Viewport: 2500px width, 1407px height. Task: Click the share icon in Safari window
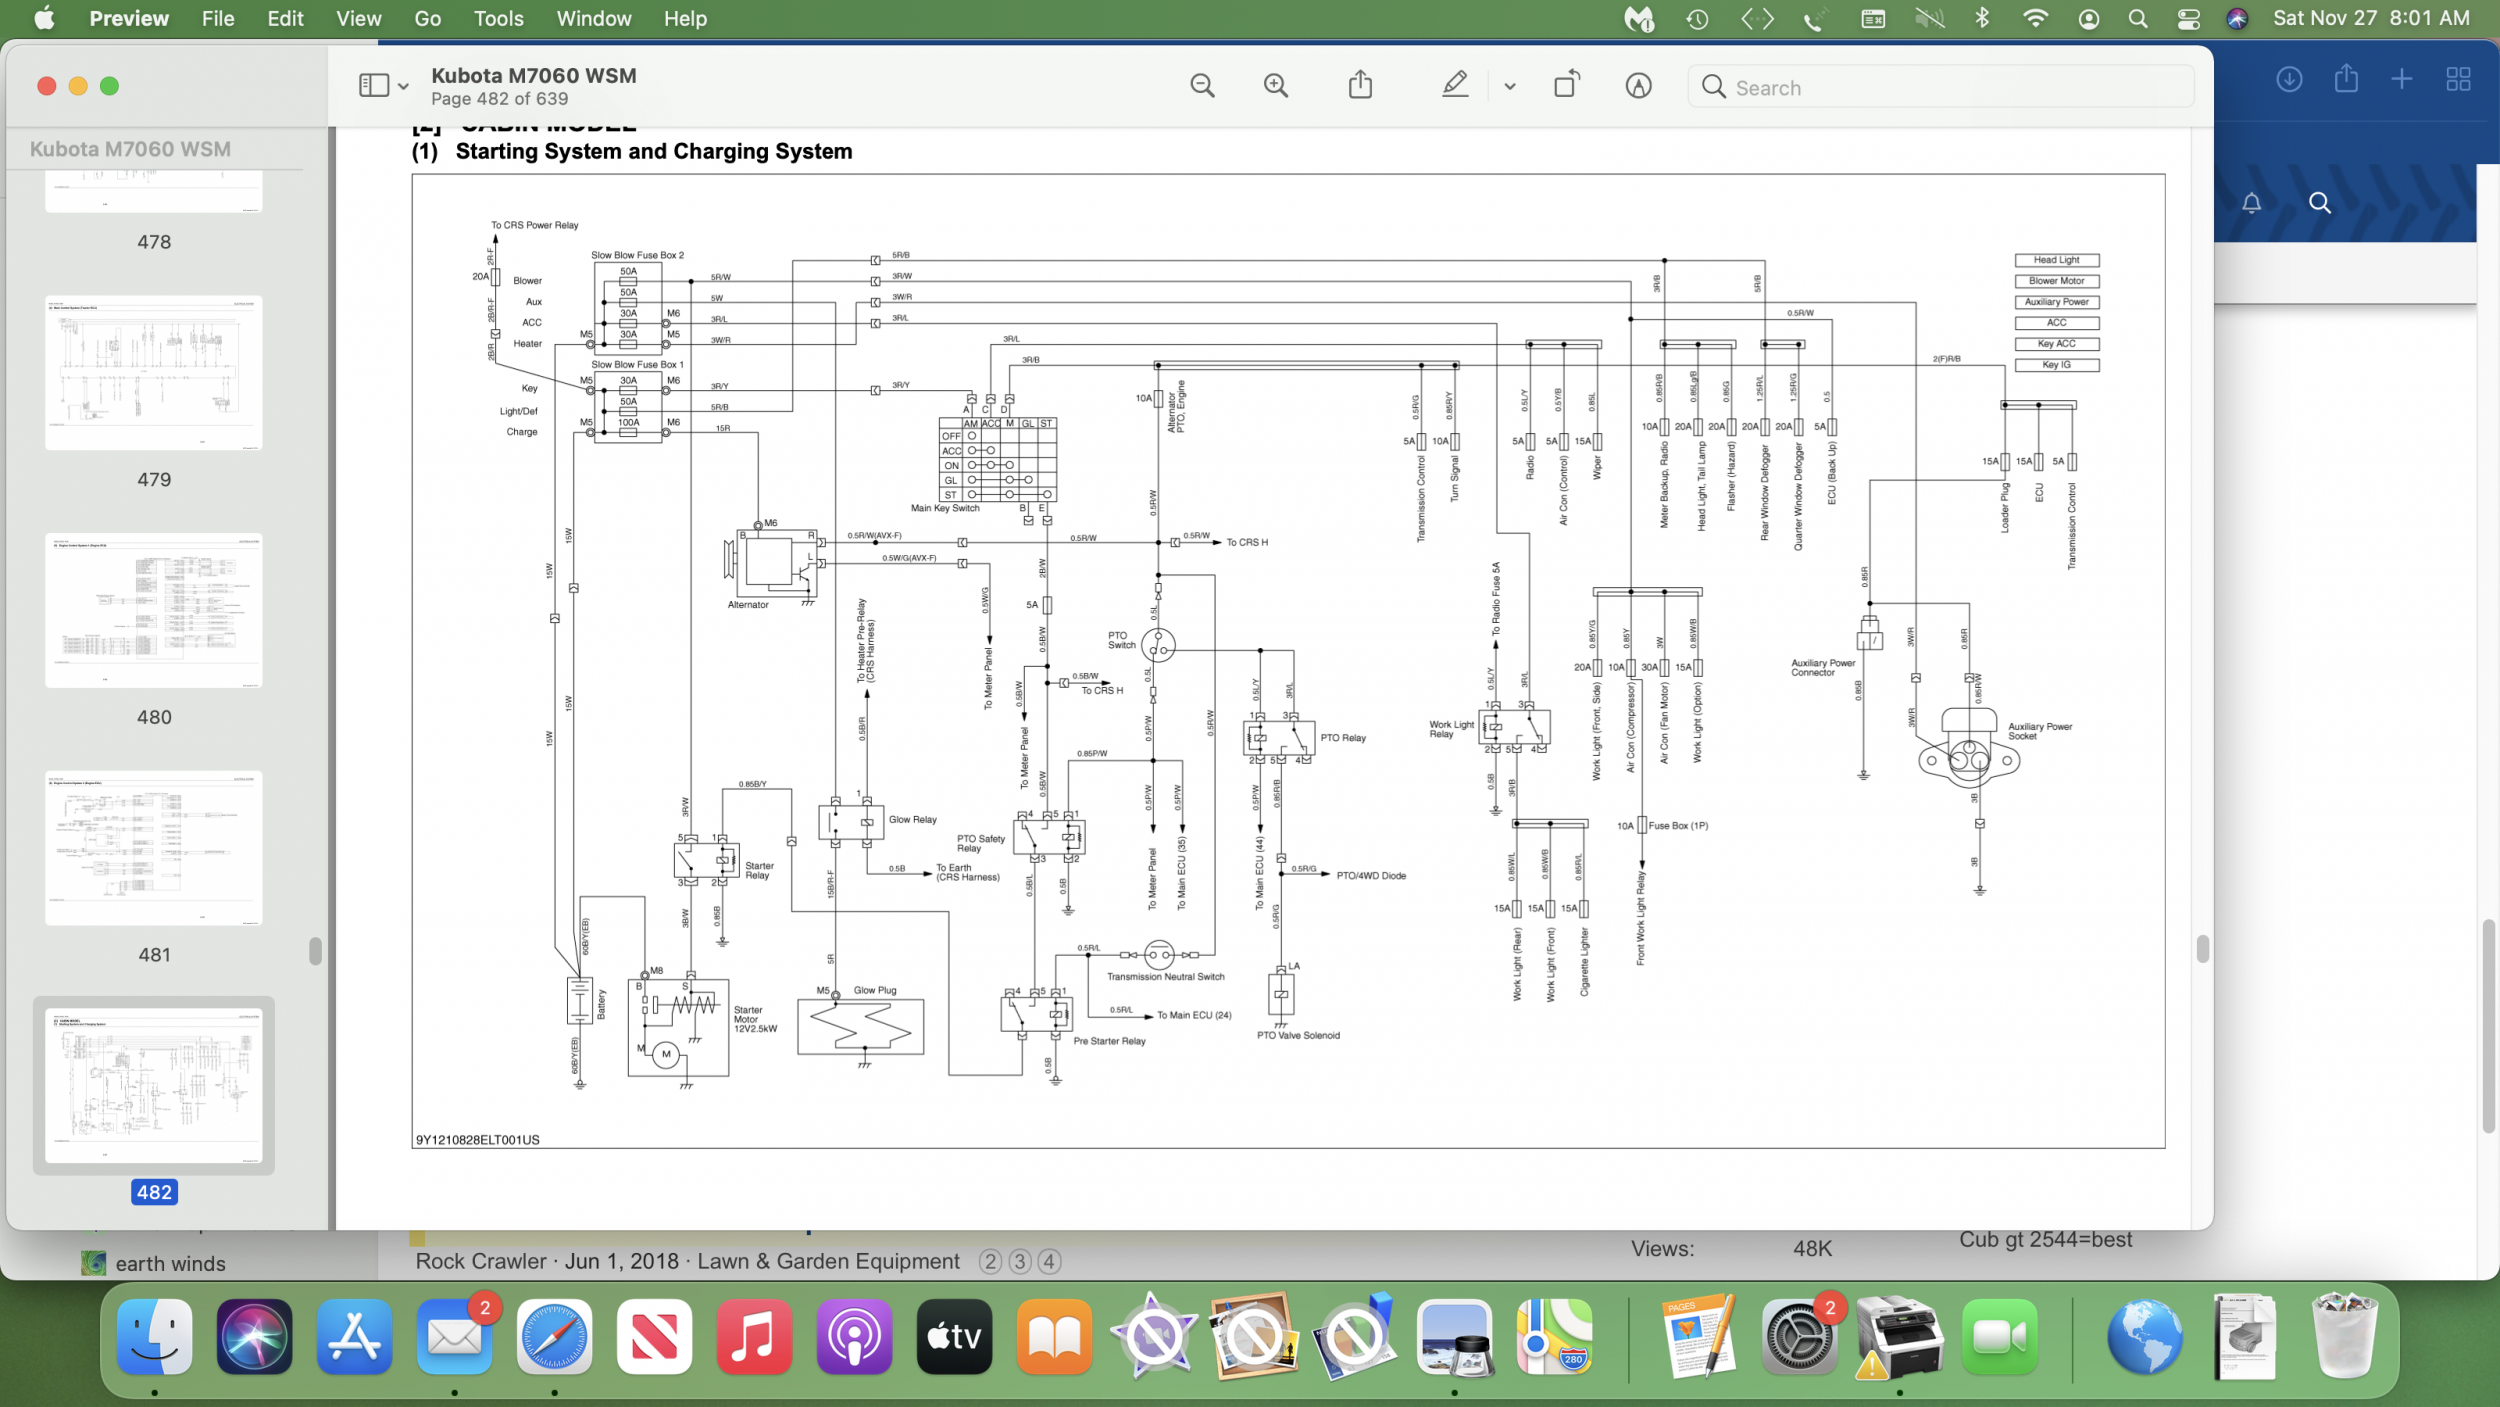2346,78
